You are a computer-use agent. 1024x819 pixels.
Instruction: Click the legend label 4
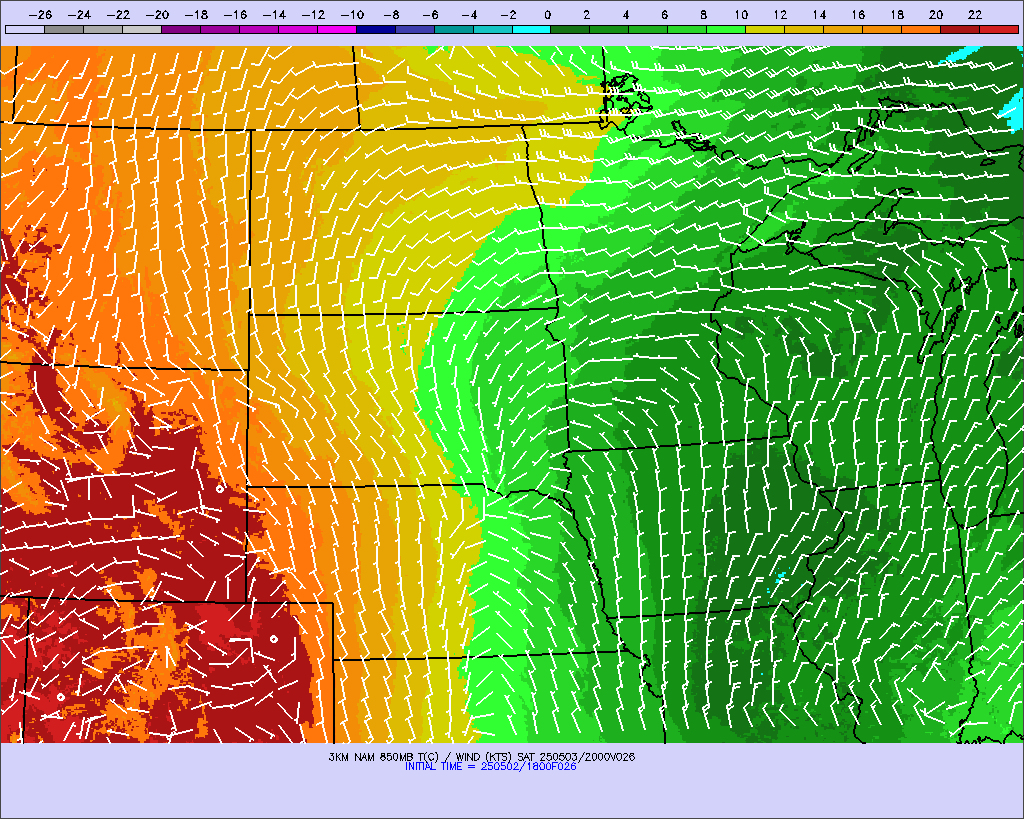click(626, 15)
